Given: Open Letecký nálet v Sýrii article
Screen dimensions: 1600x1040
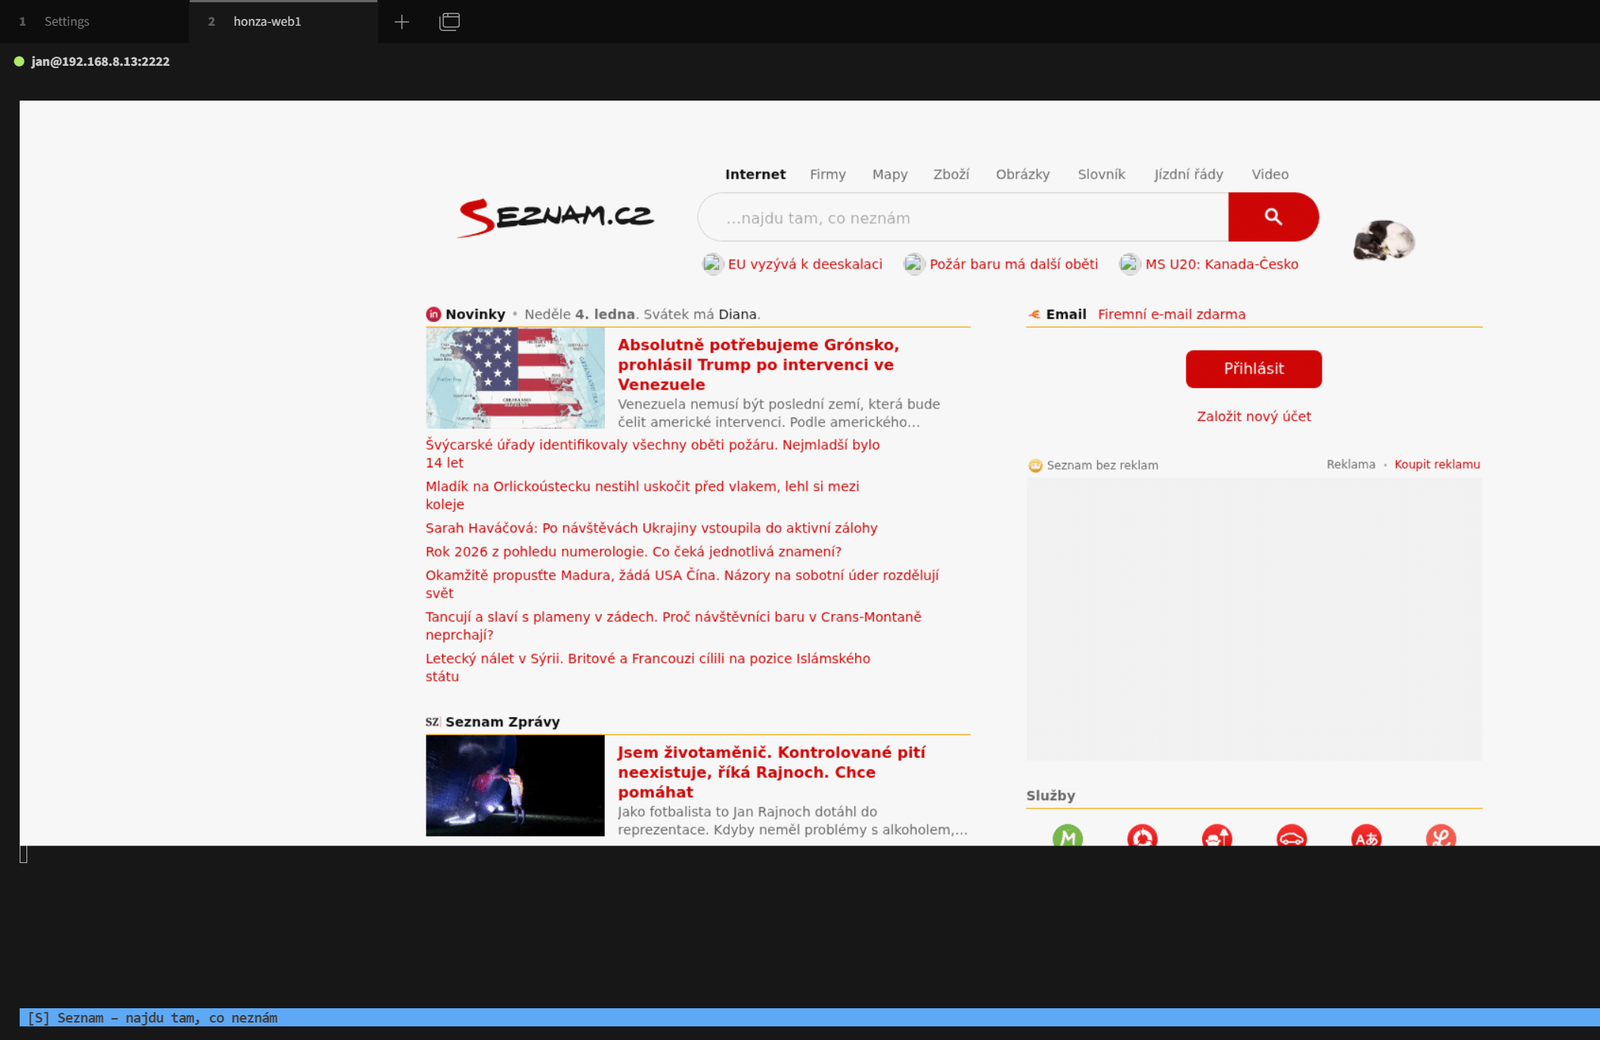Looking at the screenshot, I should click(x=648, y=667).
